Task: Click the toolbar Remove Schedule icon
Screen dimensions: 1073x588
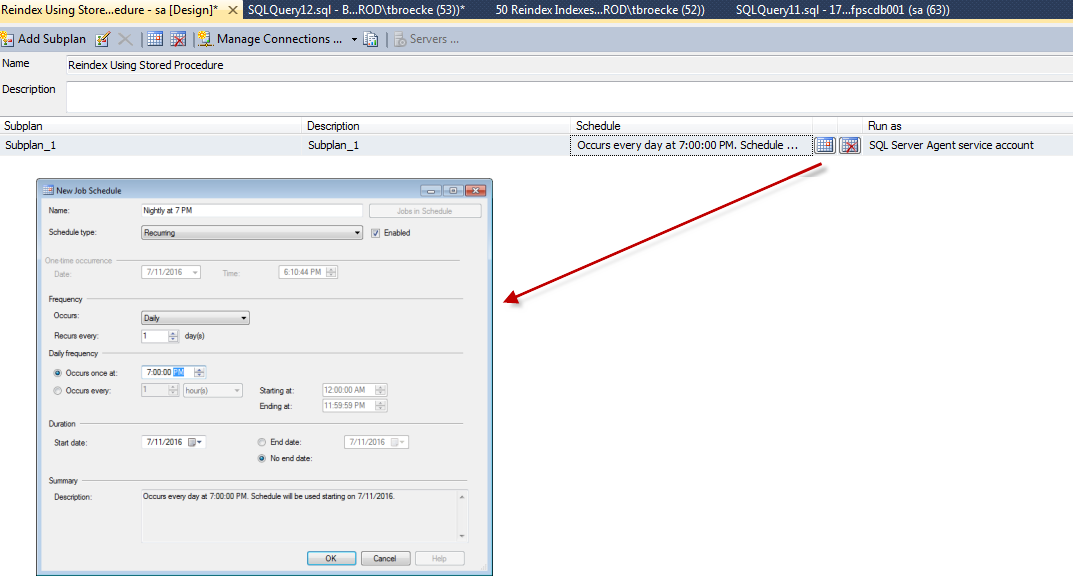Action: pos(178,39)
